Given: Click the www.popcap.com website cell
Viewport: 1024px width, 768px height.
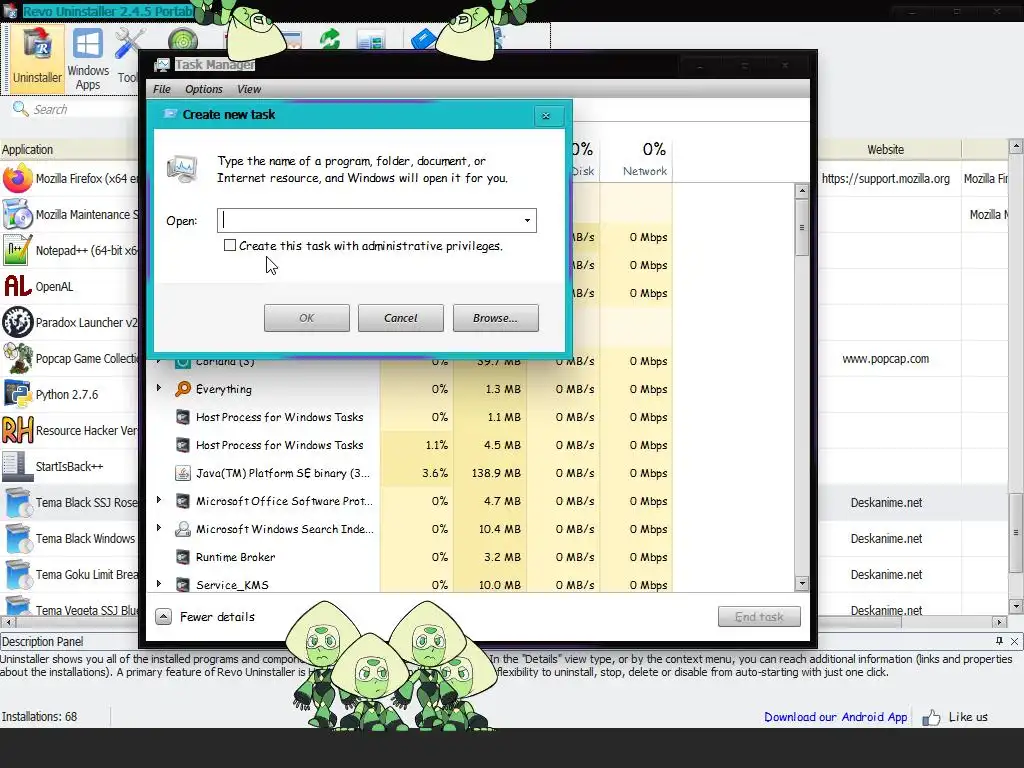Looking at the screenshot, I should (x=886, y=359).
